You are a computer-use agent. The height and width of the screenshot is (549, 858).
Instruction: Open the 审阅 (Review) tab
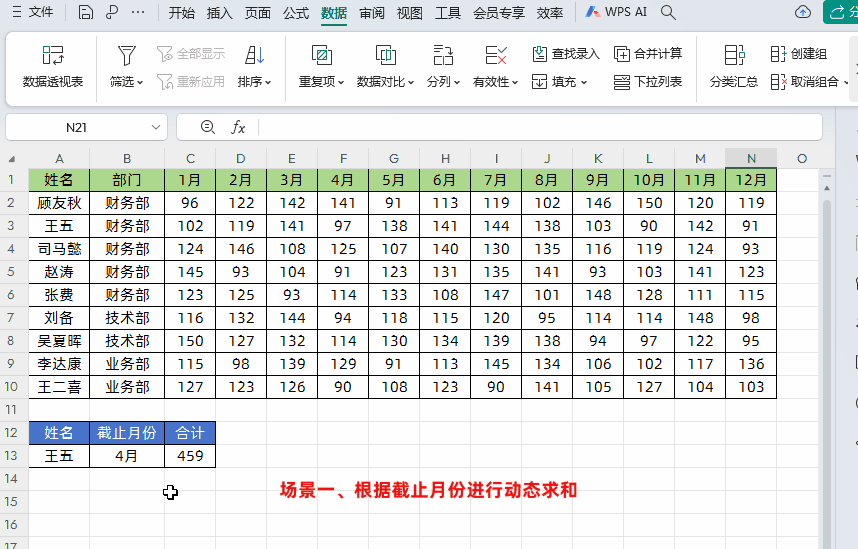(x=372, y=13)
